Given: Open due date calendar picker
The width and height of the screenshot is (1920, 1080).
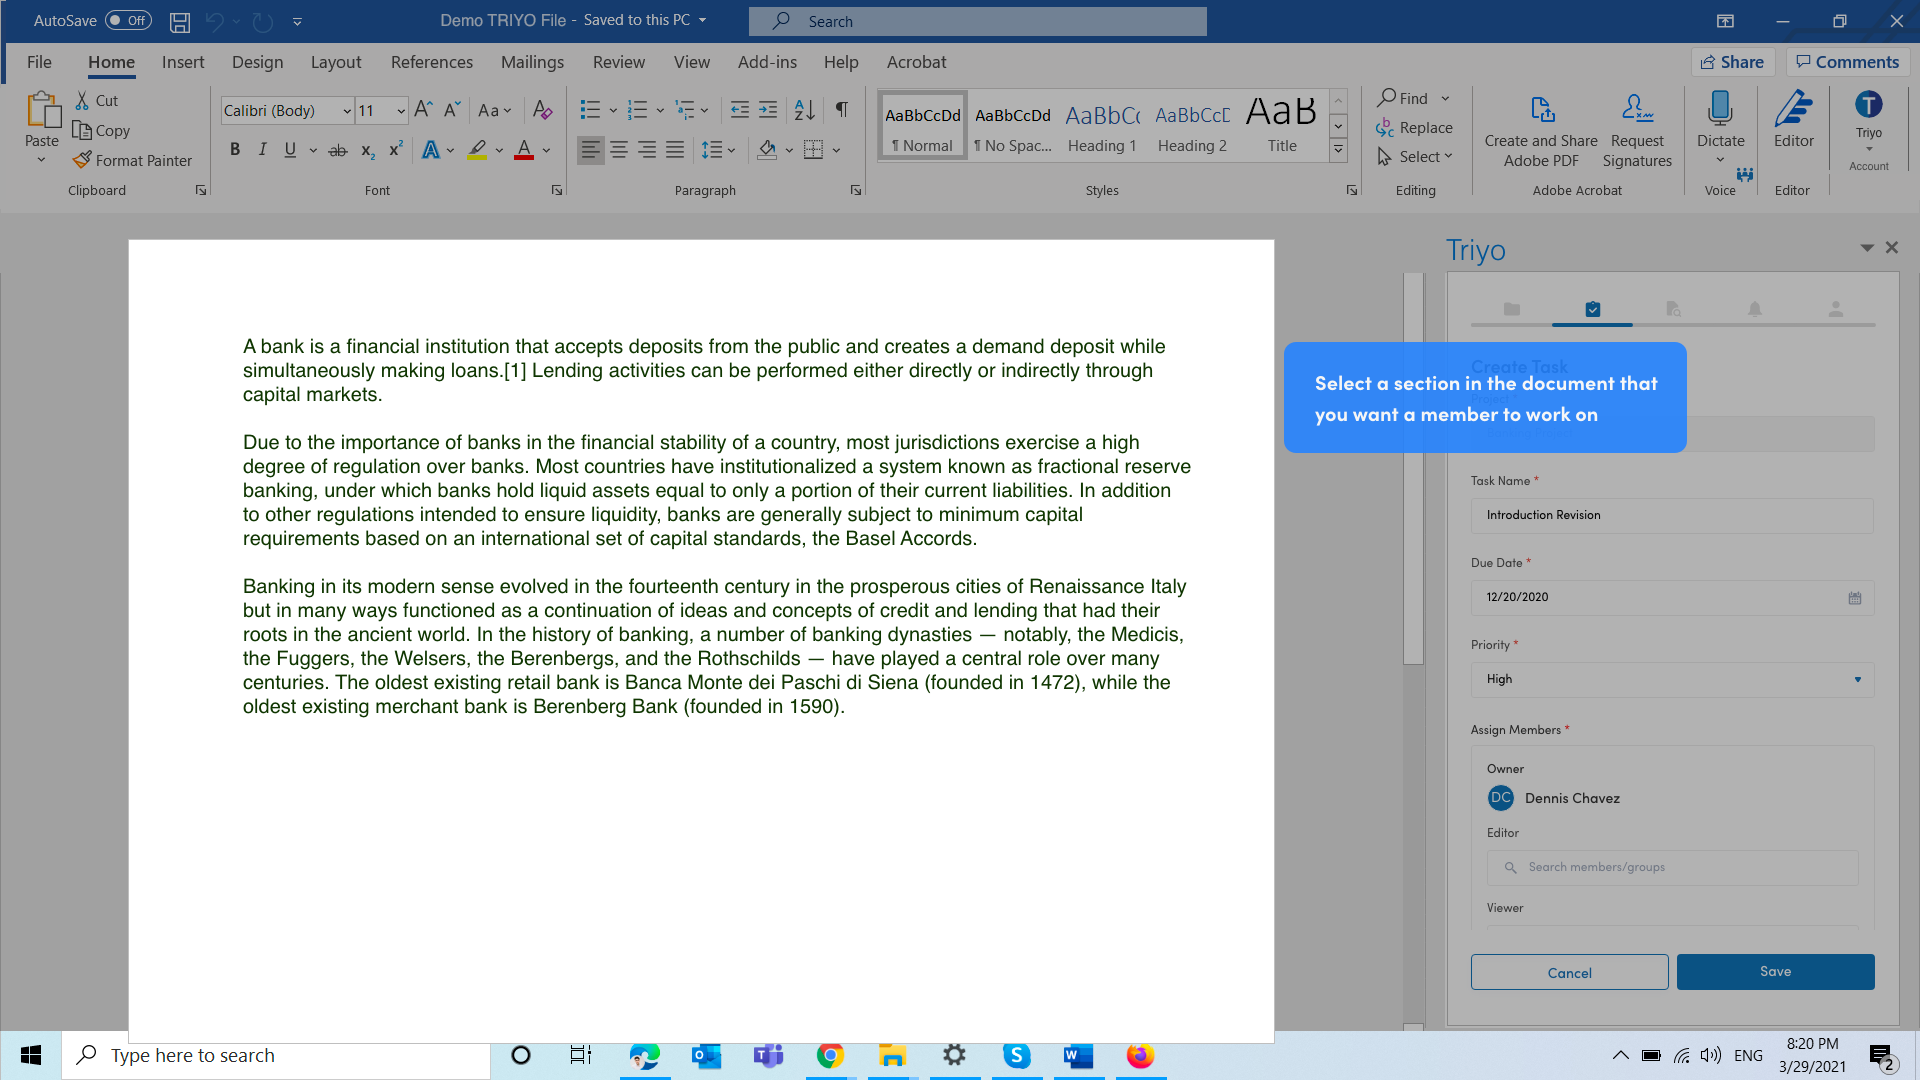Looking at the screenshot, I should [1855, 598].
